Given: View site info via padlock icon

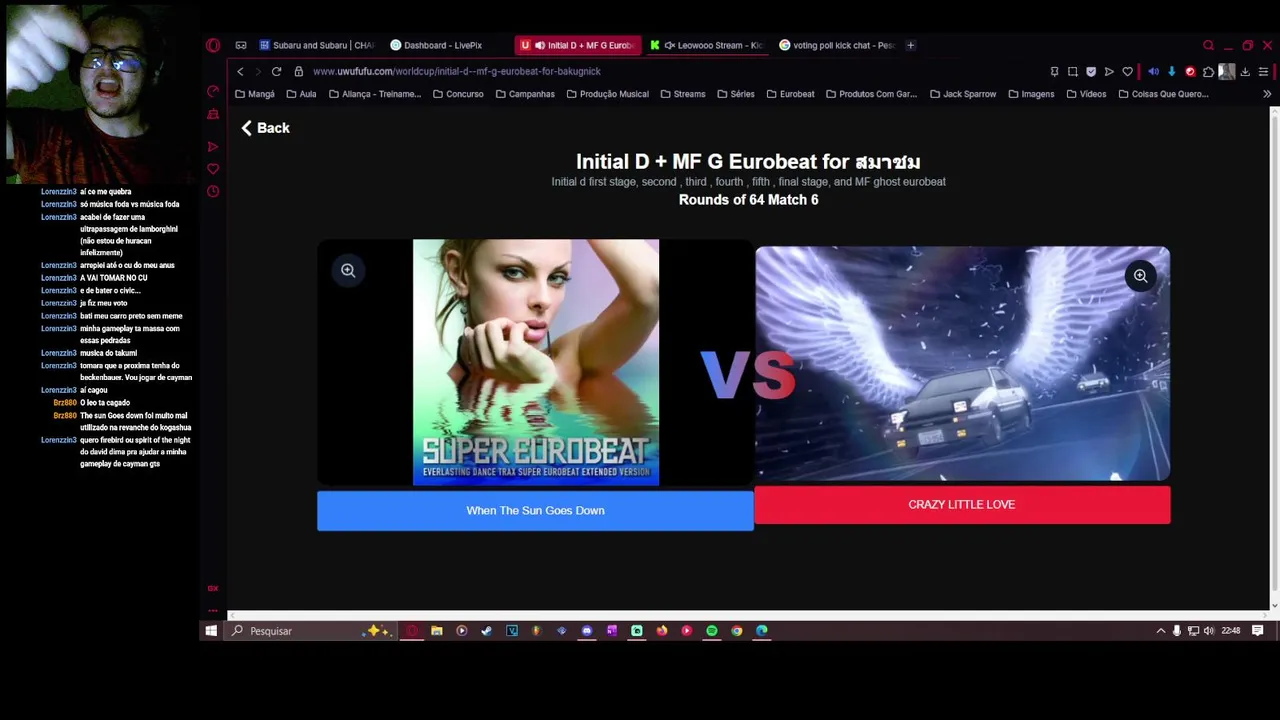Looking at the screenshot, I should tap(298, 71).
